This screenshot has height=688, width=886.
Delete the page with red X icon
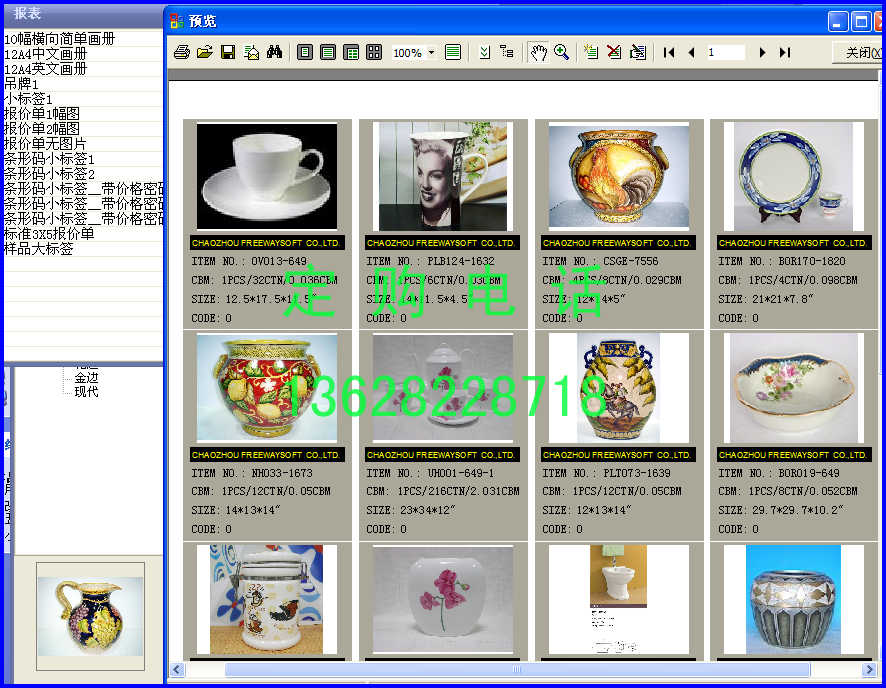click(614, 53)
